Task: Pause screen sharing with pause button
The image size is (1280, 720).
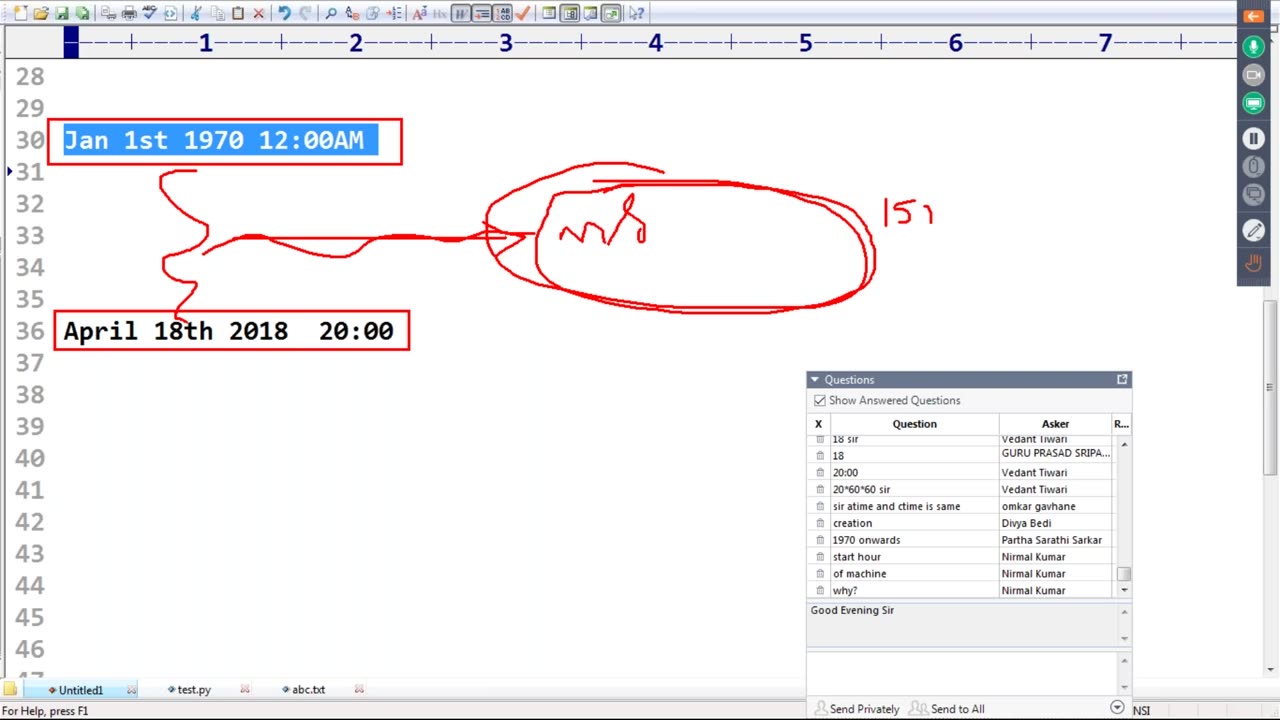Action: pos(1253,138)
